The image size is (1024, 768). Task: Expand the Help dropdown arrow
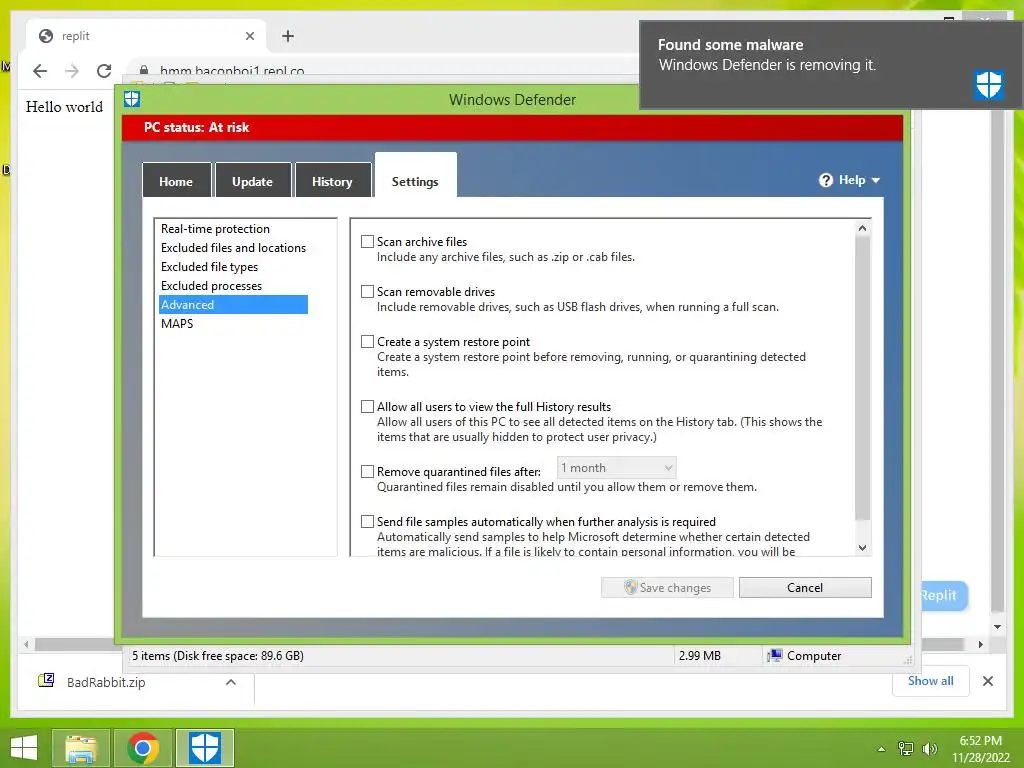pos(876,180)
